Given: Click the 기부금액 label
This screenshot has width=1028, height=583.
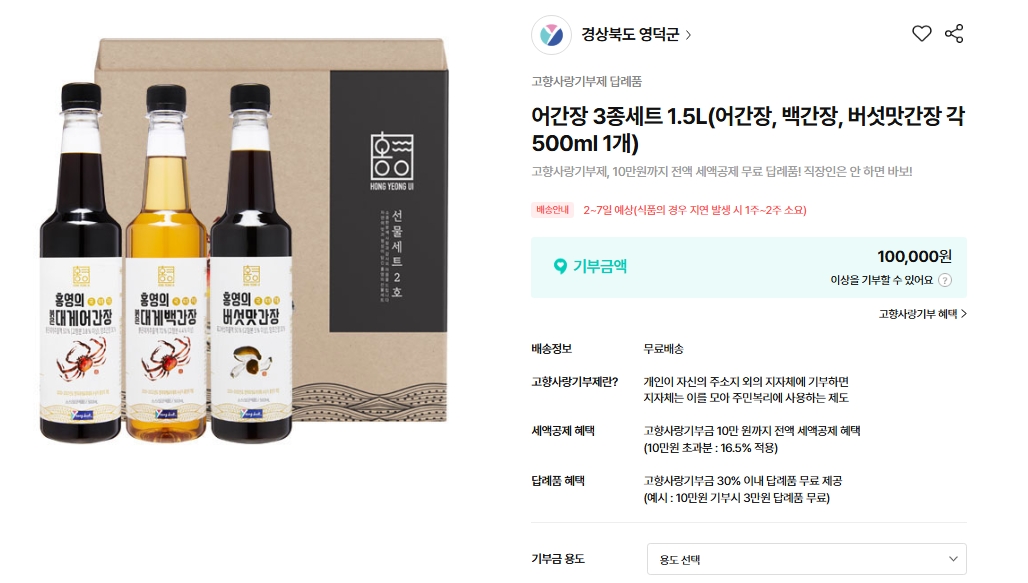Looking at the screenshot, I should [x=600, y=266].
